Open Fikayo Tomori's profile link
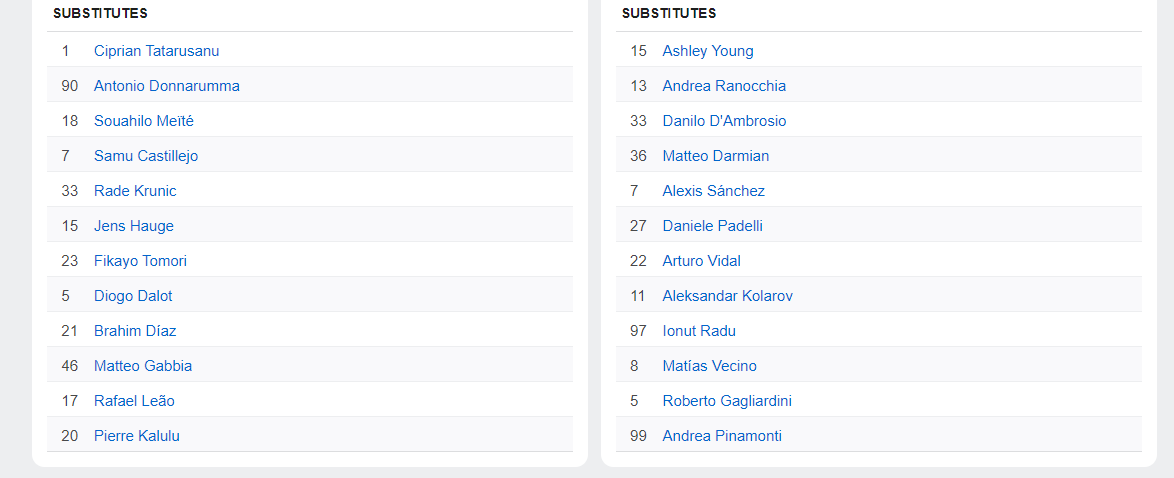The width and height of the screenshot is (1174, 478). click(140, 261)
